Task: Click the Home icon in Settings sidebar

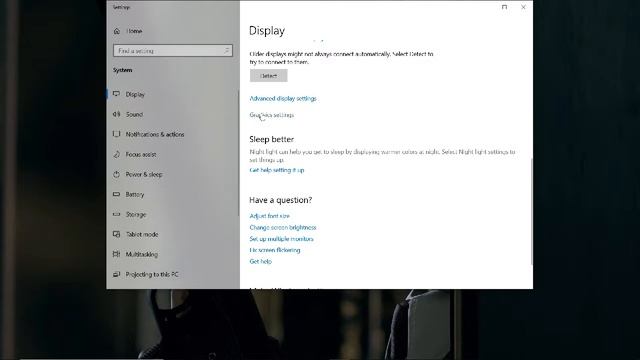Action: [x=117, y=31]
